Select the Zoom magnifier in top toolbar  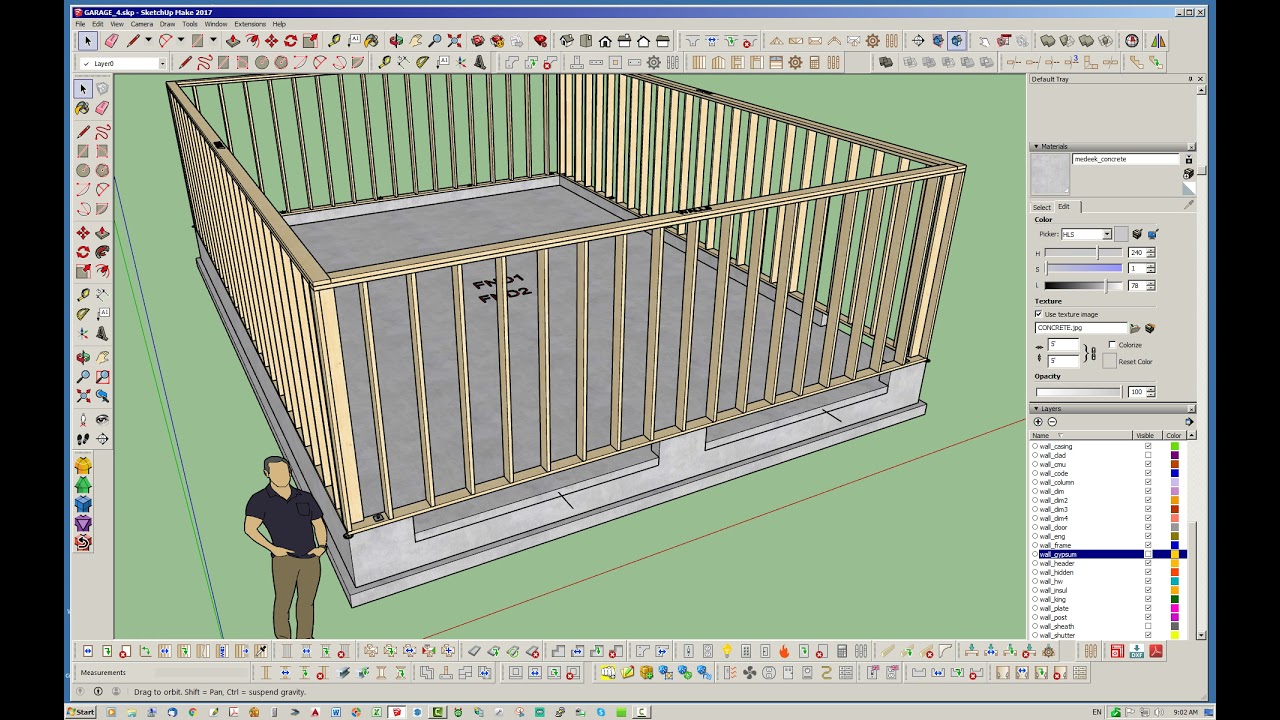[435, 41]
